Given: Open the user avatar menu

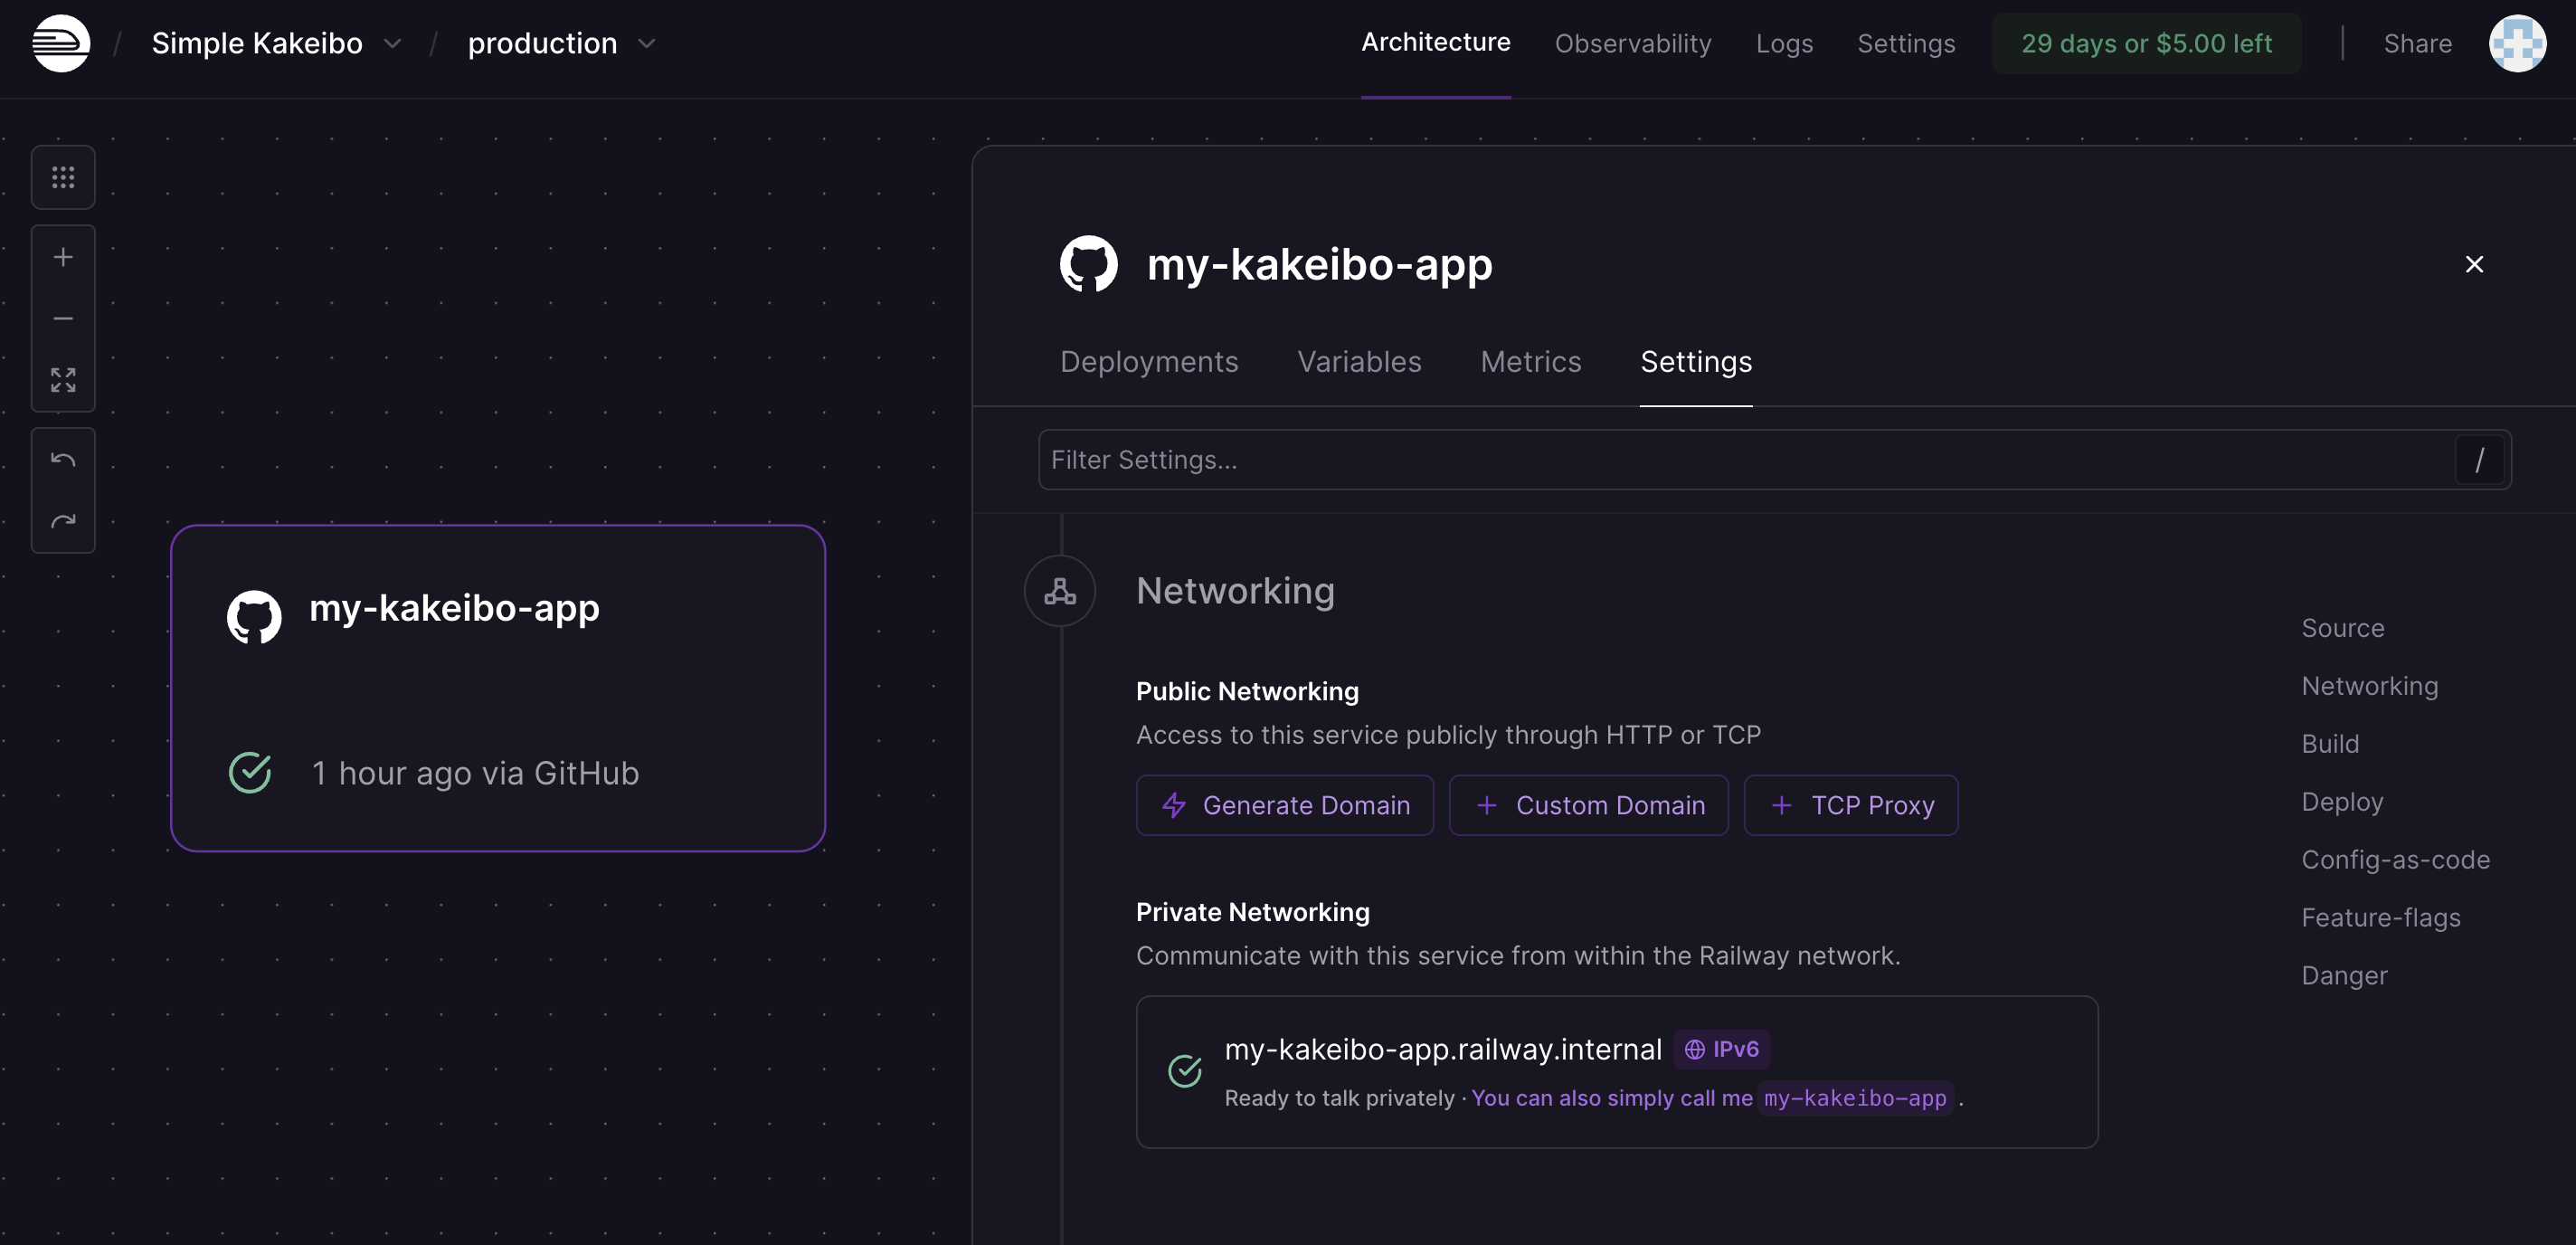Looking at the screenshot, I should coord(2516,43).
